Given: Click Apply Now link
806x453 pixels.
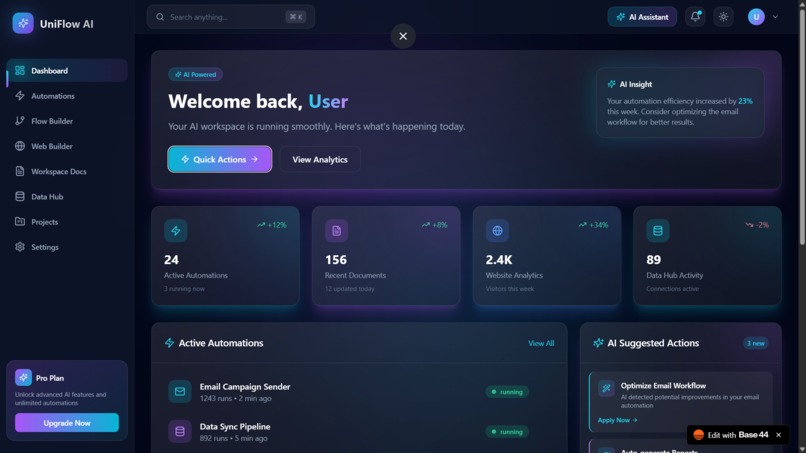Looking at the screenshot, I should [x=617, y=420].
